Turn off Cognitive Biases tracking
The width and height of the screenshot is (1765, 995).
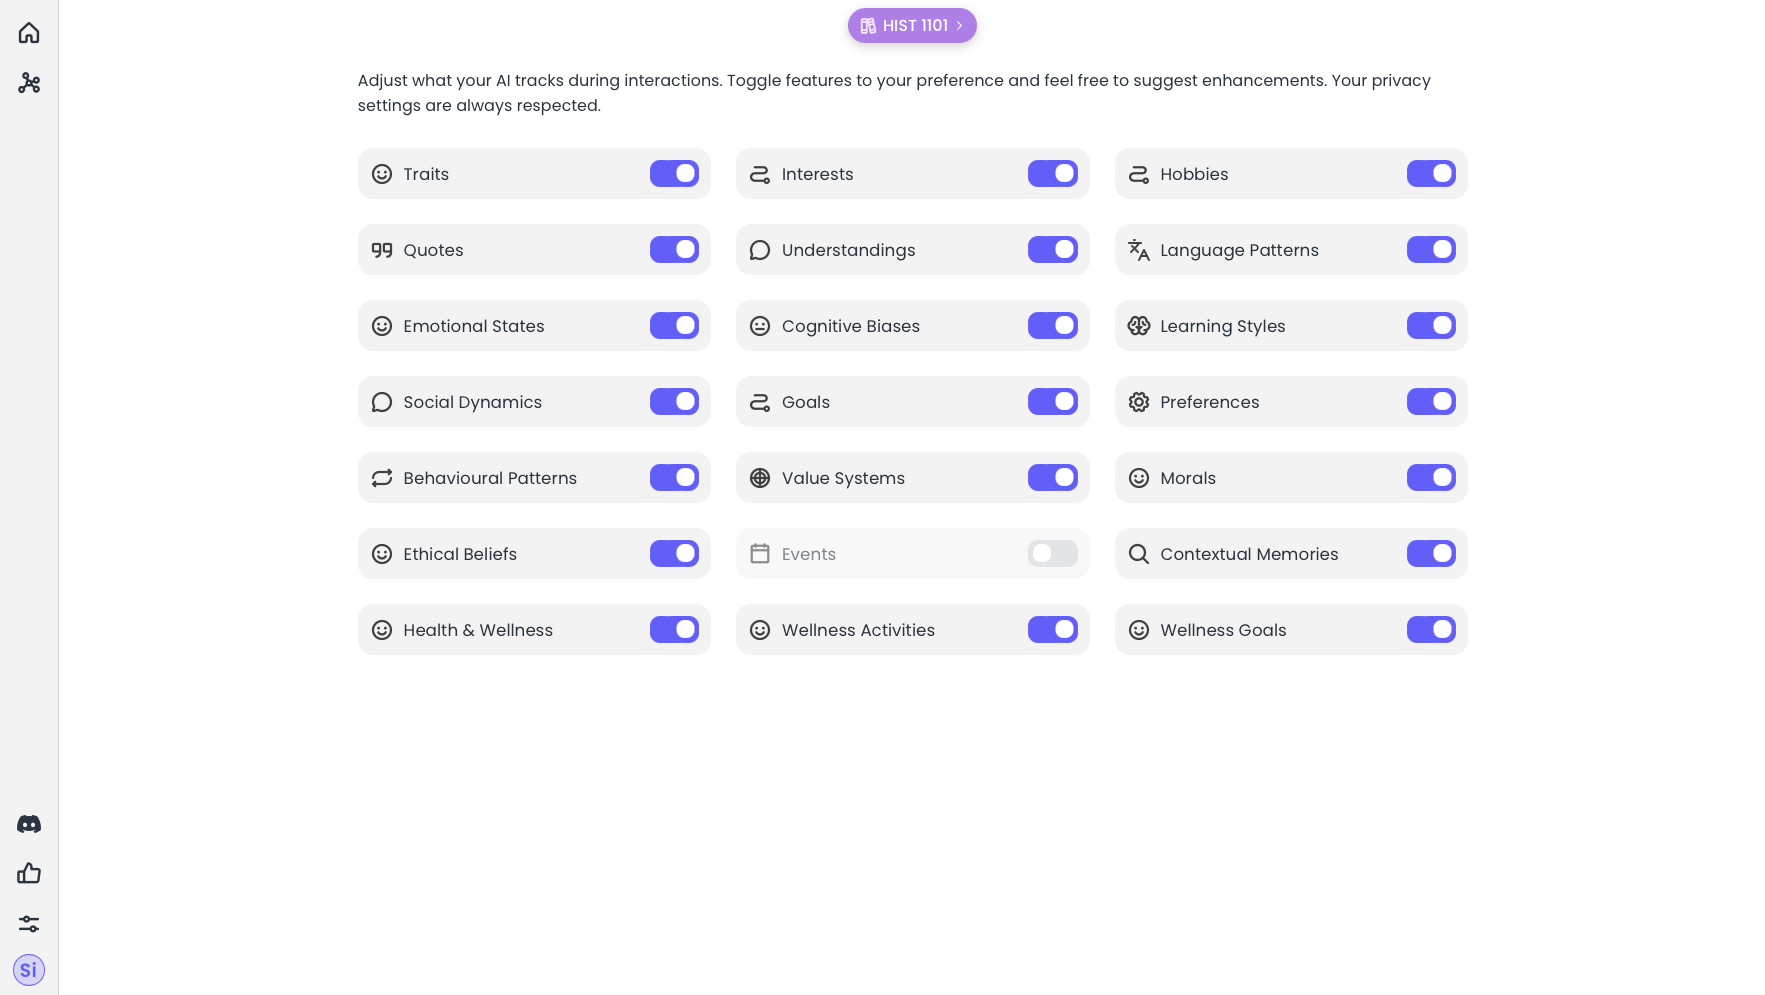1052,326
